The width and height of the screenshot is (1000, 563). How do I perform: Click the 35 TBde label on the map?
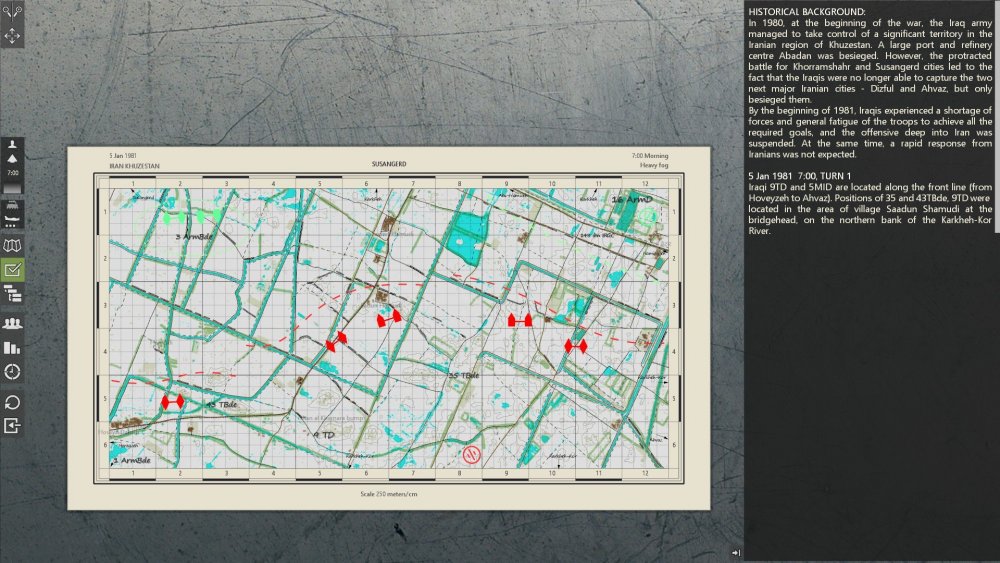click(463, 376)
